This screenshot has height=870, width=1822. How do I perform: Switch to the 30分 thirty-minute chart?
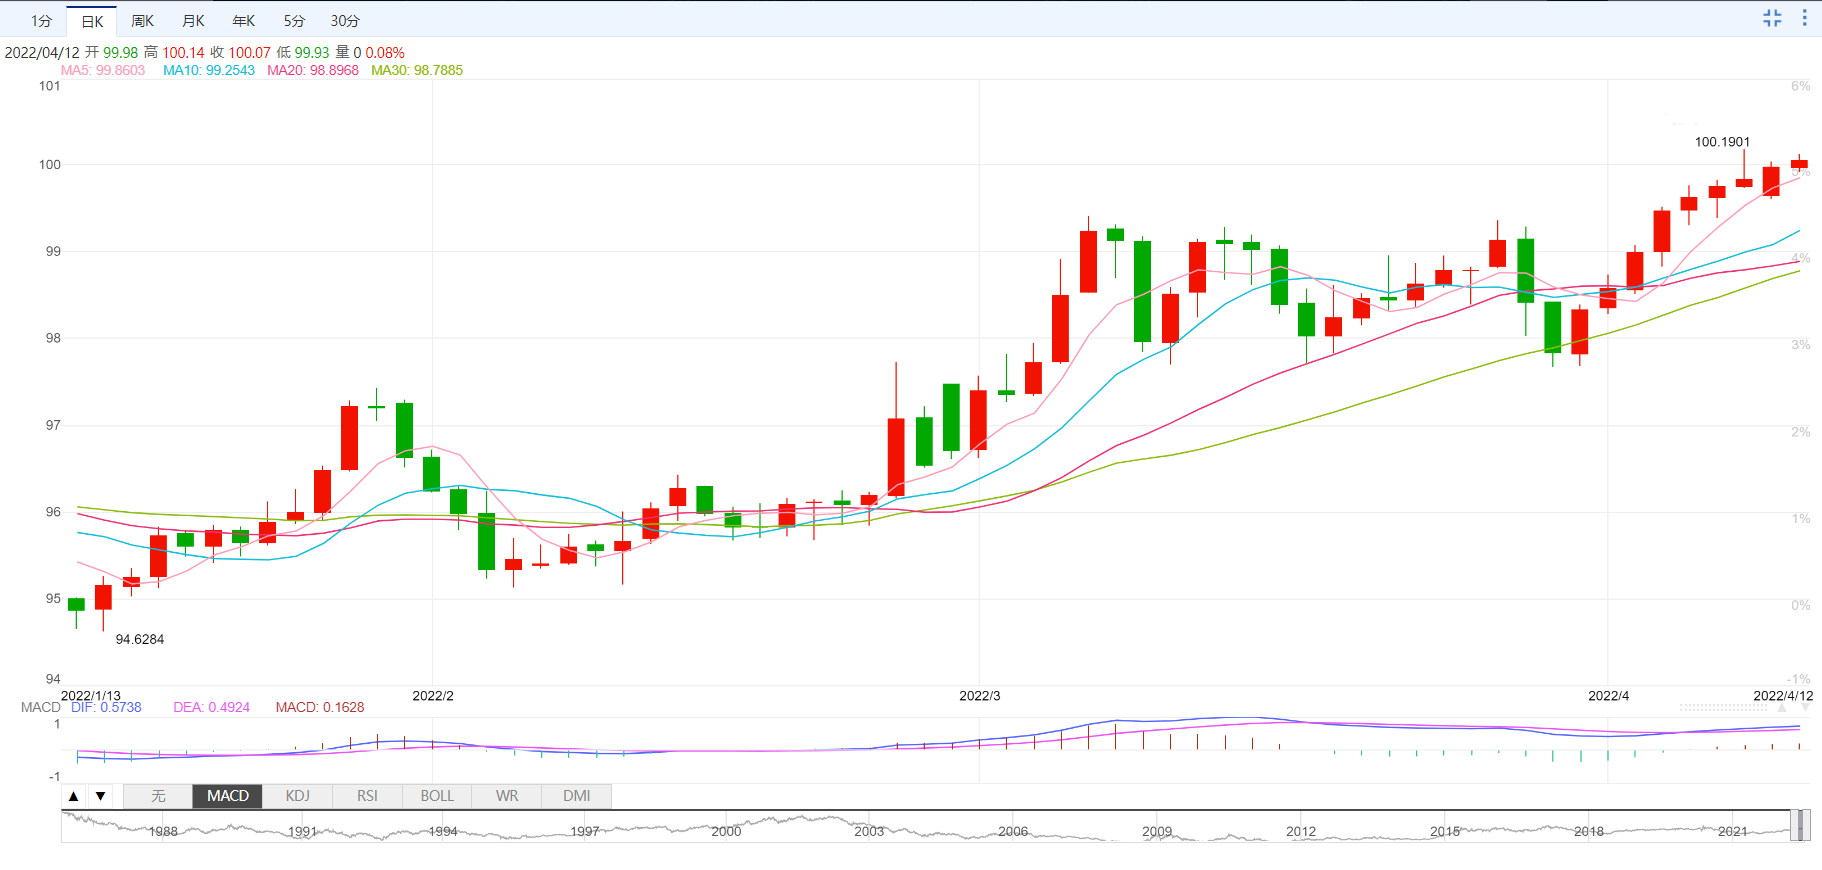(x=345, y=21)
